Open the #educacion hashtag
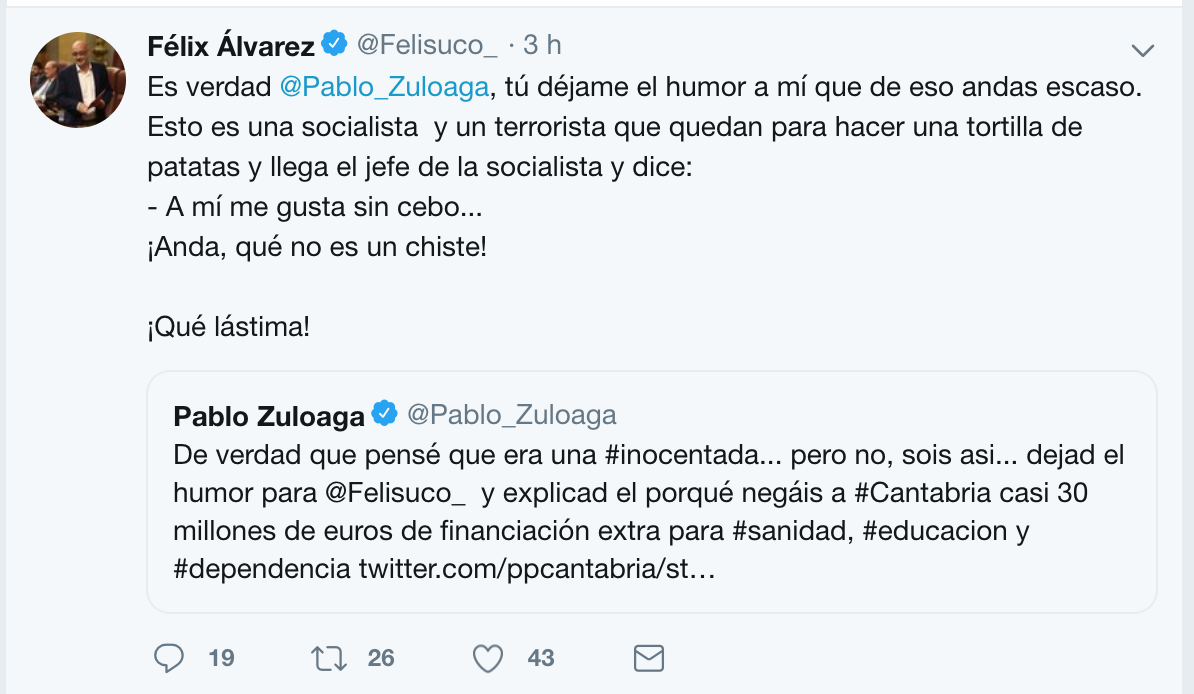This screenshot has height=694, width=1194. pyautogui.click(x=935, y=531)
